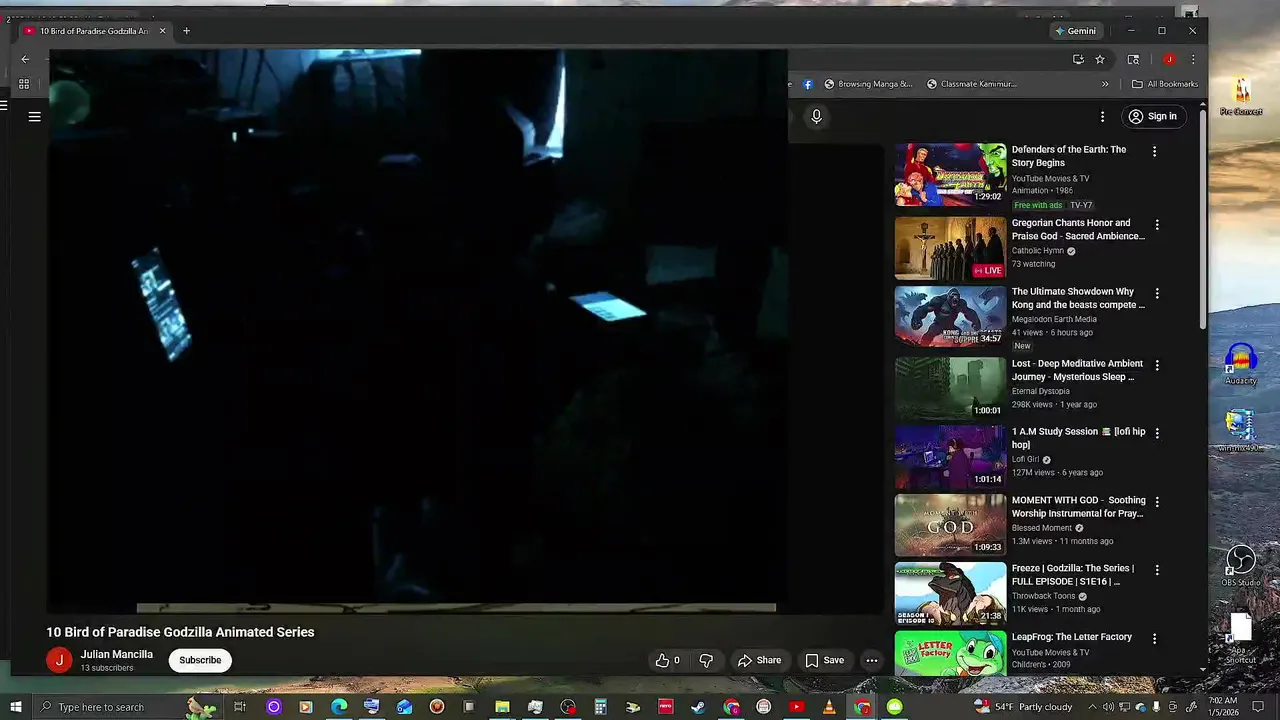
Task: Open the YouTube hamburger guide menu
Action: click(34, 116)
